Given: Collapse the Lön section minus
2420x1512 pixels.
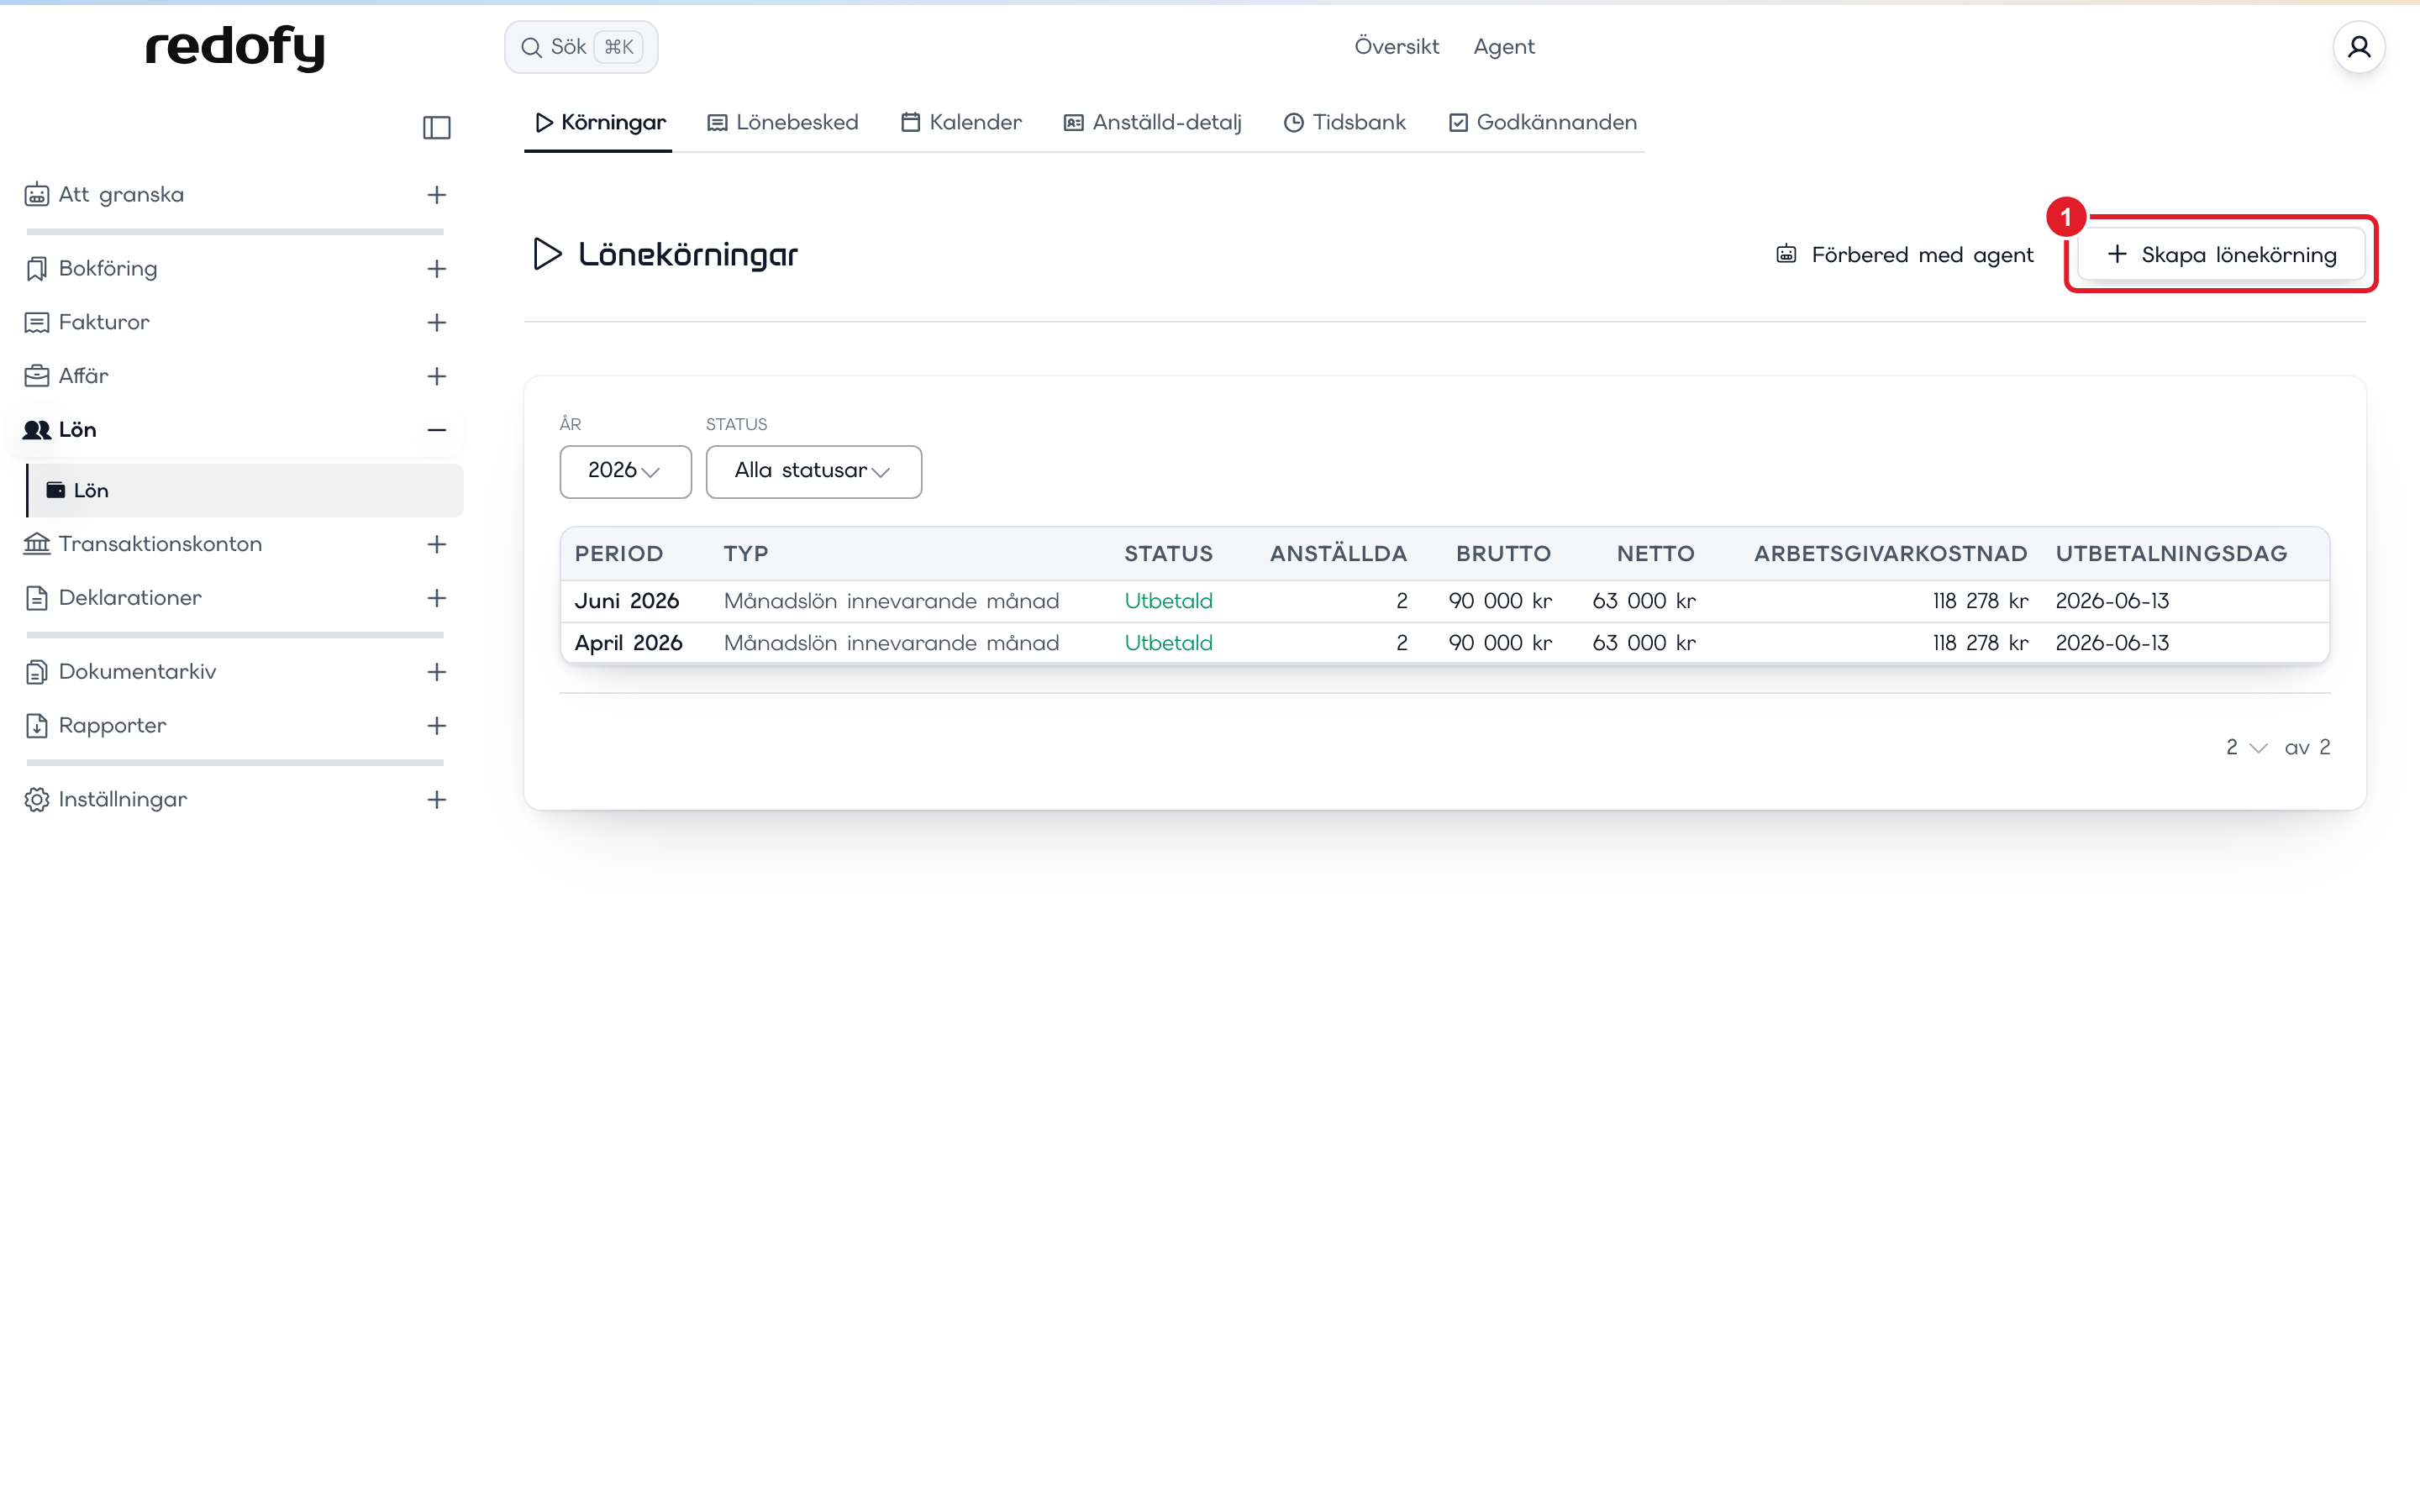Looking at the screenshot, I should pos(437,430).
